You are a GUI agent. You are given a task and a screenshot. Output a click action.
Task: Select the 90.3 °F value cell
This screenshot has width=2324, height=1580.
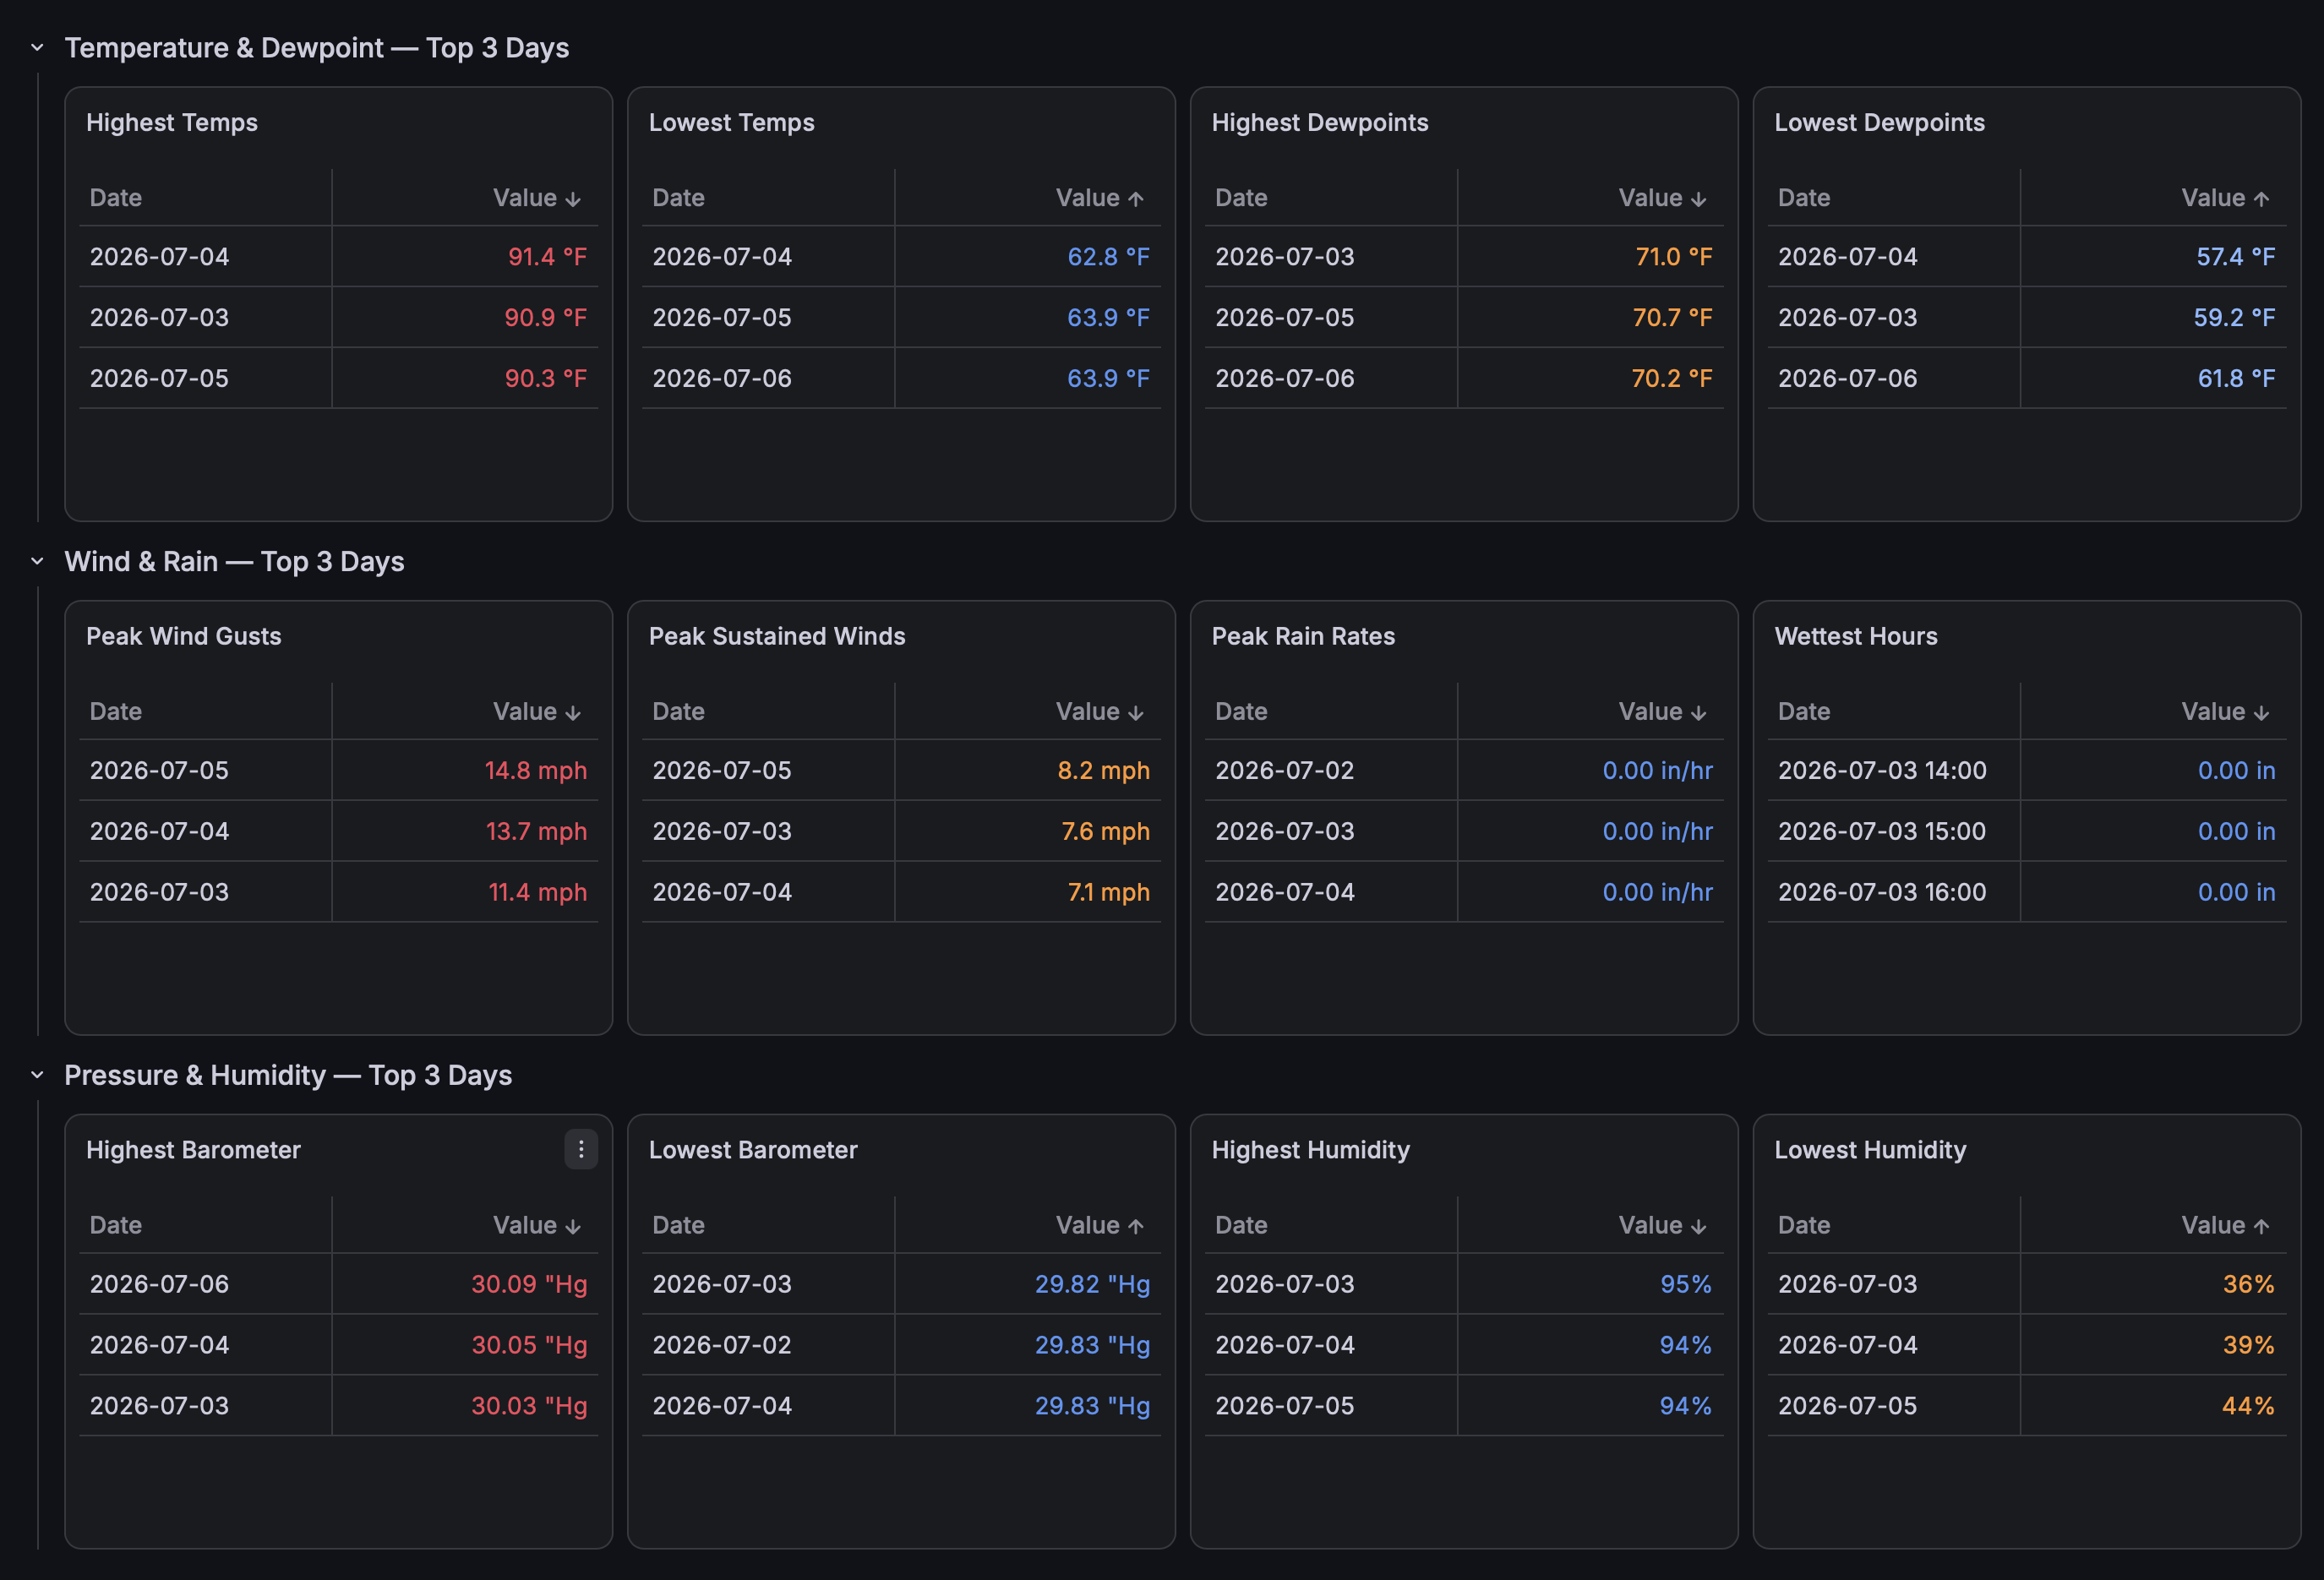point(465,378)
